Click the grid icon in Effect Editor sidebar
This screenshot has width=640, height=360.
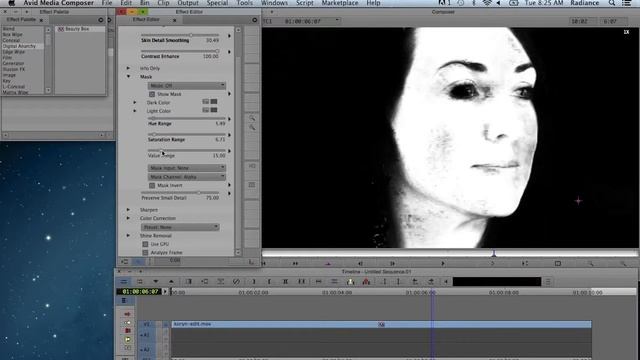252,185
